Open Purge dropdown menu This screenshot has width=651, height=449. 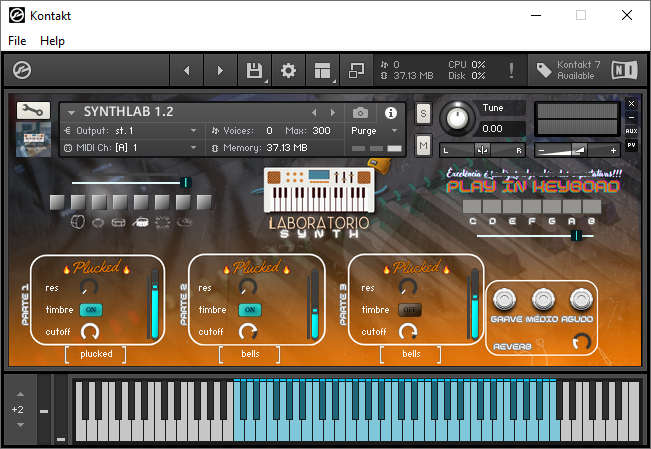coord(374,131)
